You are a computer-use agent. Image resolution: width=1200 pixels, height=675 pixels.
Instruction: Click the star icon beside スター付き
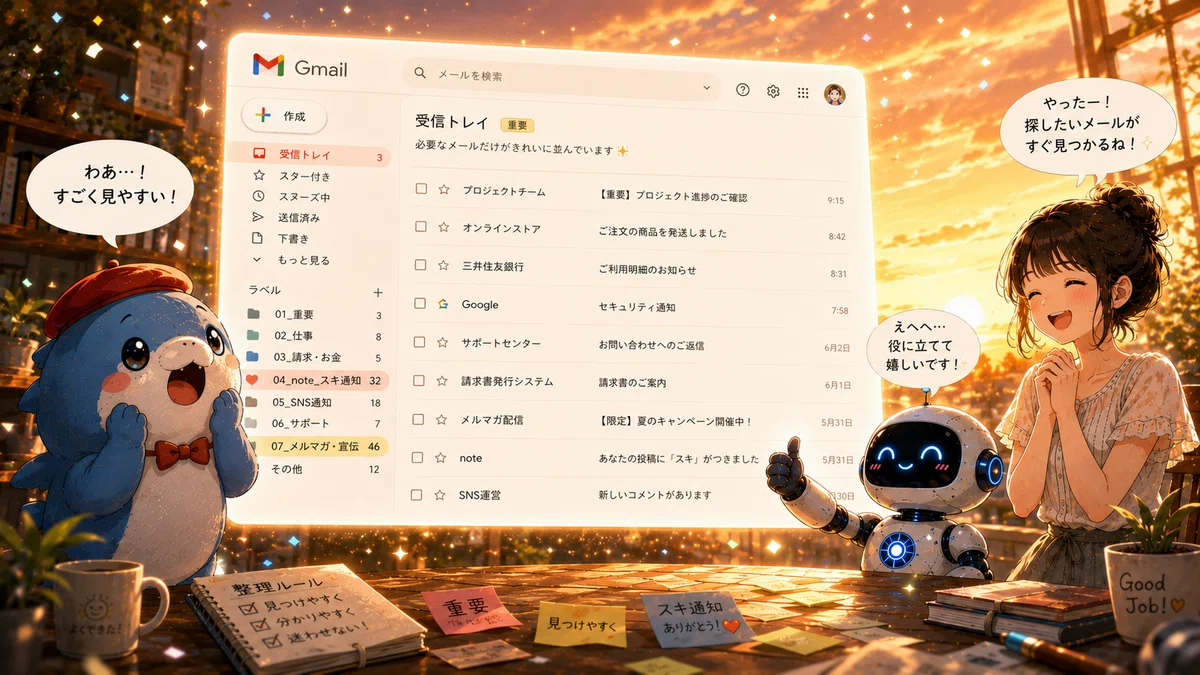[259, 175]
